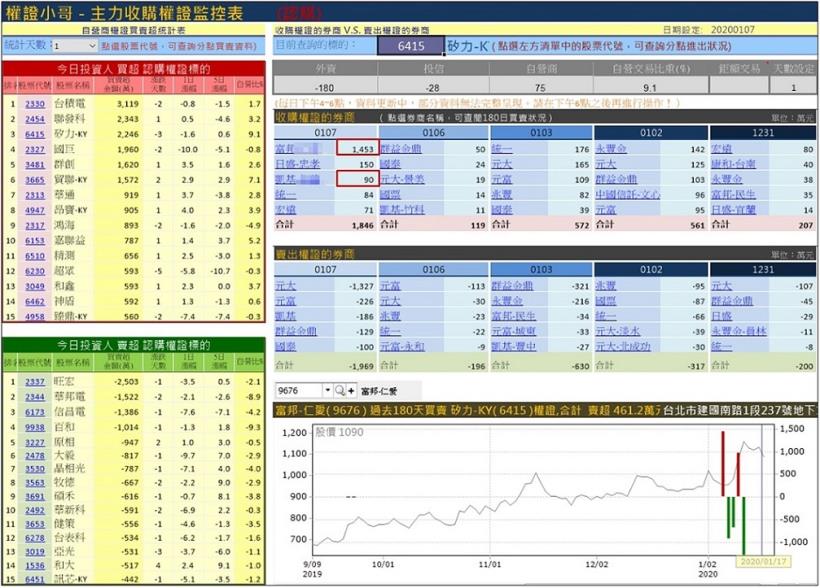Click 0106 buying broker link with 50
The image size is (820, 588).
coord(401,149)
